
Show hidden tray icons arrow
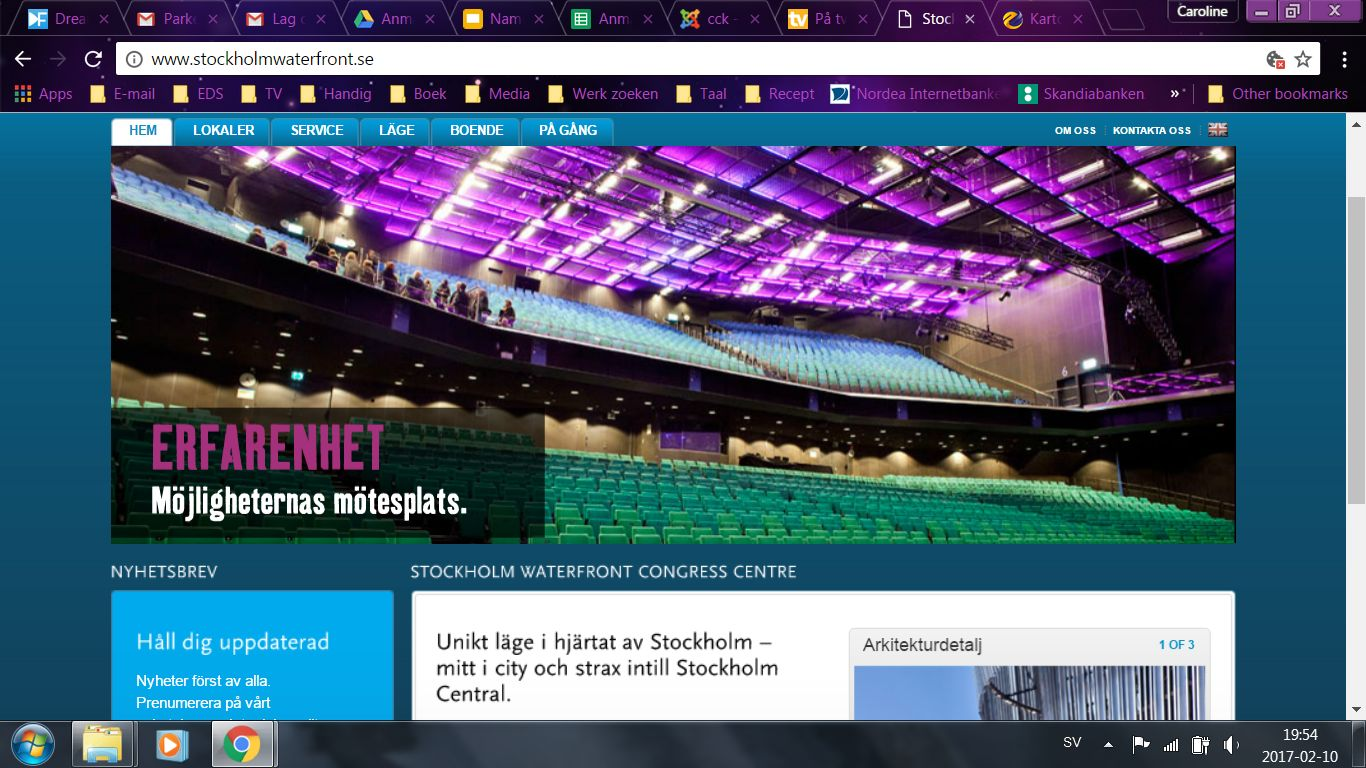pos(1108,744)
